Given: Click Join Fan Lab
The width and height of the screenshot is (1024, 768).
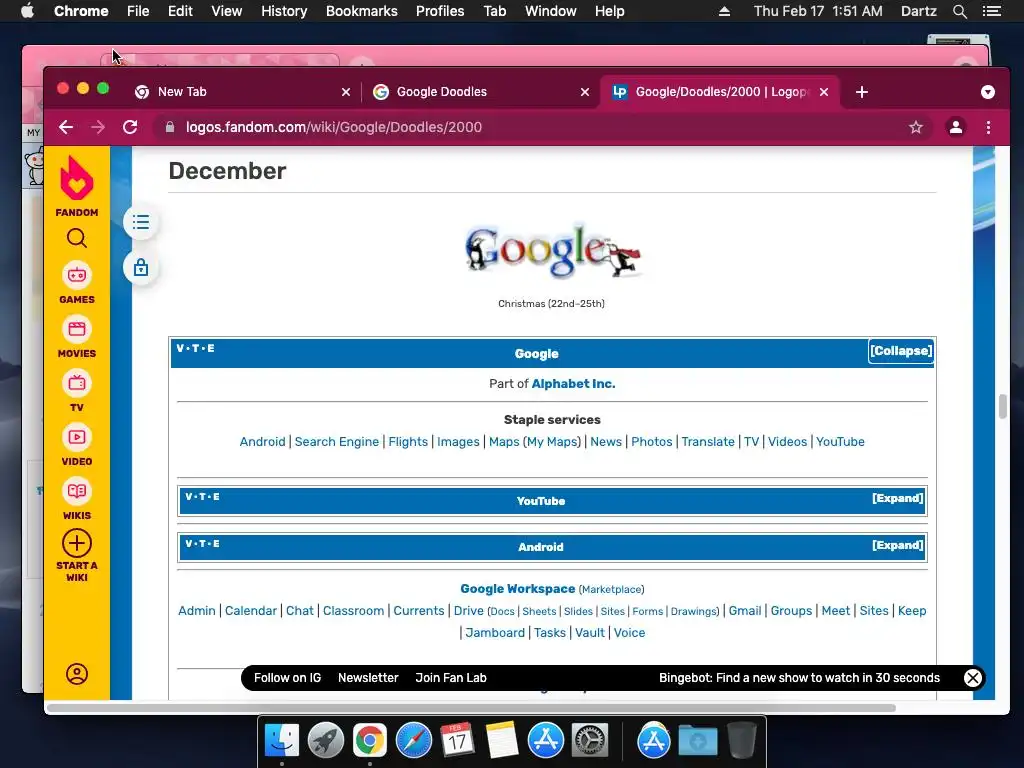Looking at the screenshot, I should pyautogui.click(x=451, y=678).
